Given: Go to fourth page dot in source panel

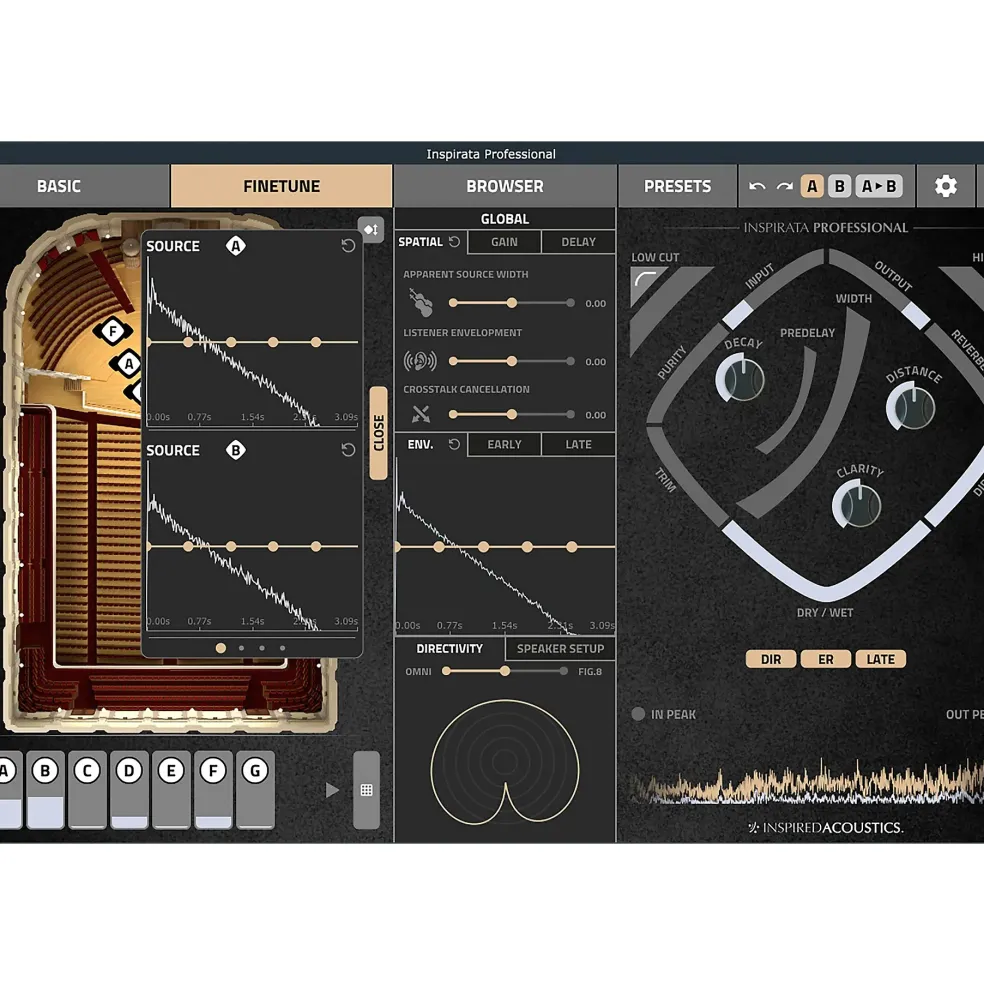Looking at the screenshot, I should 283,648.
